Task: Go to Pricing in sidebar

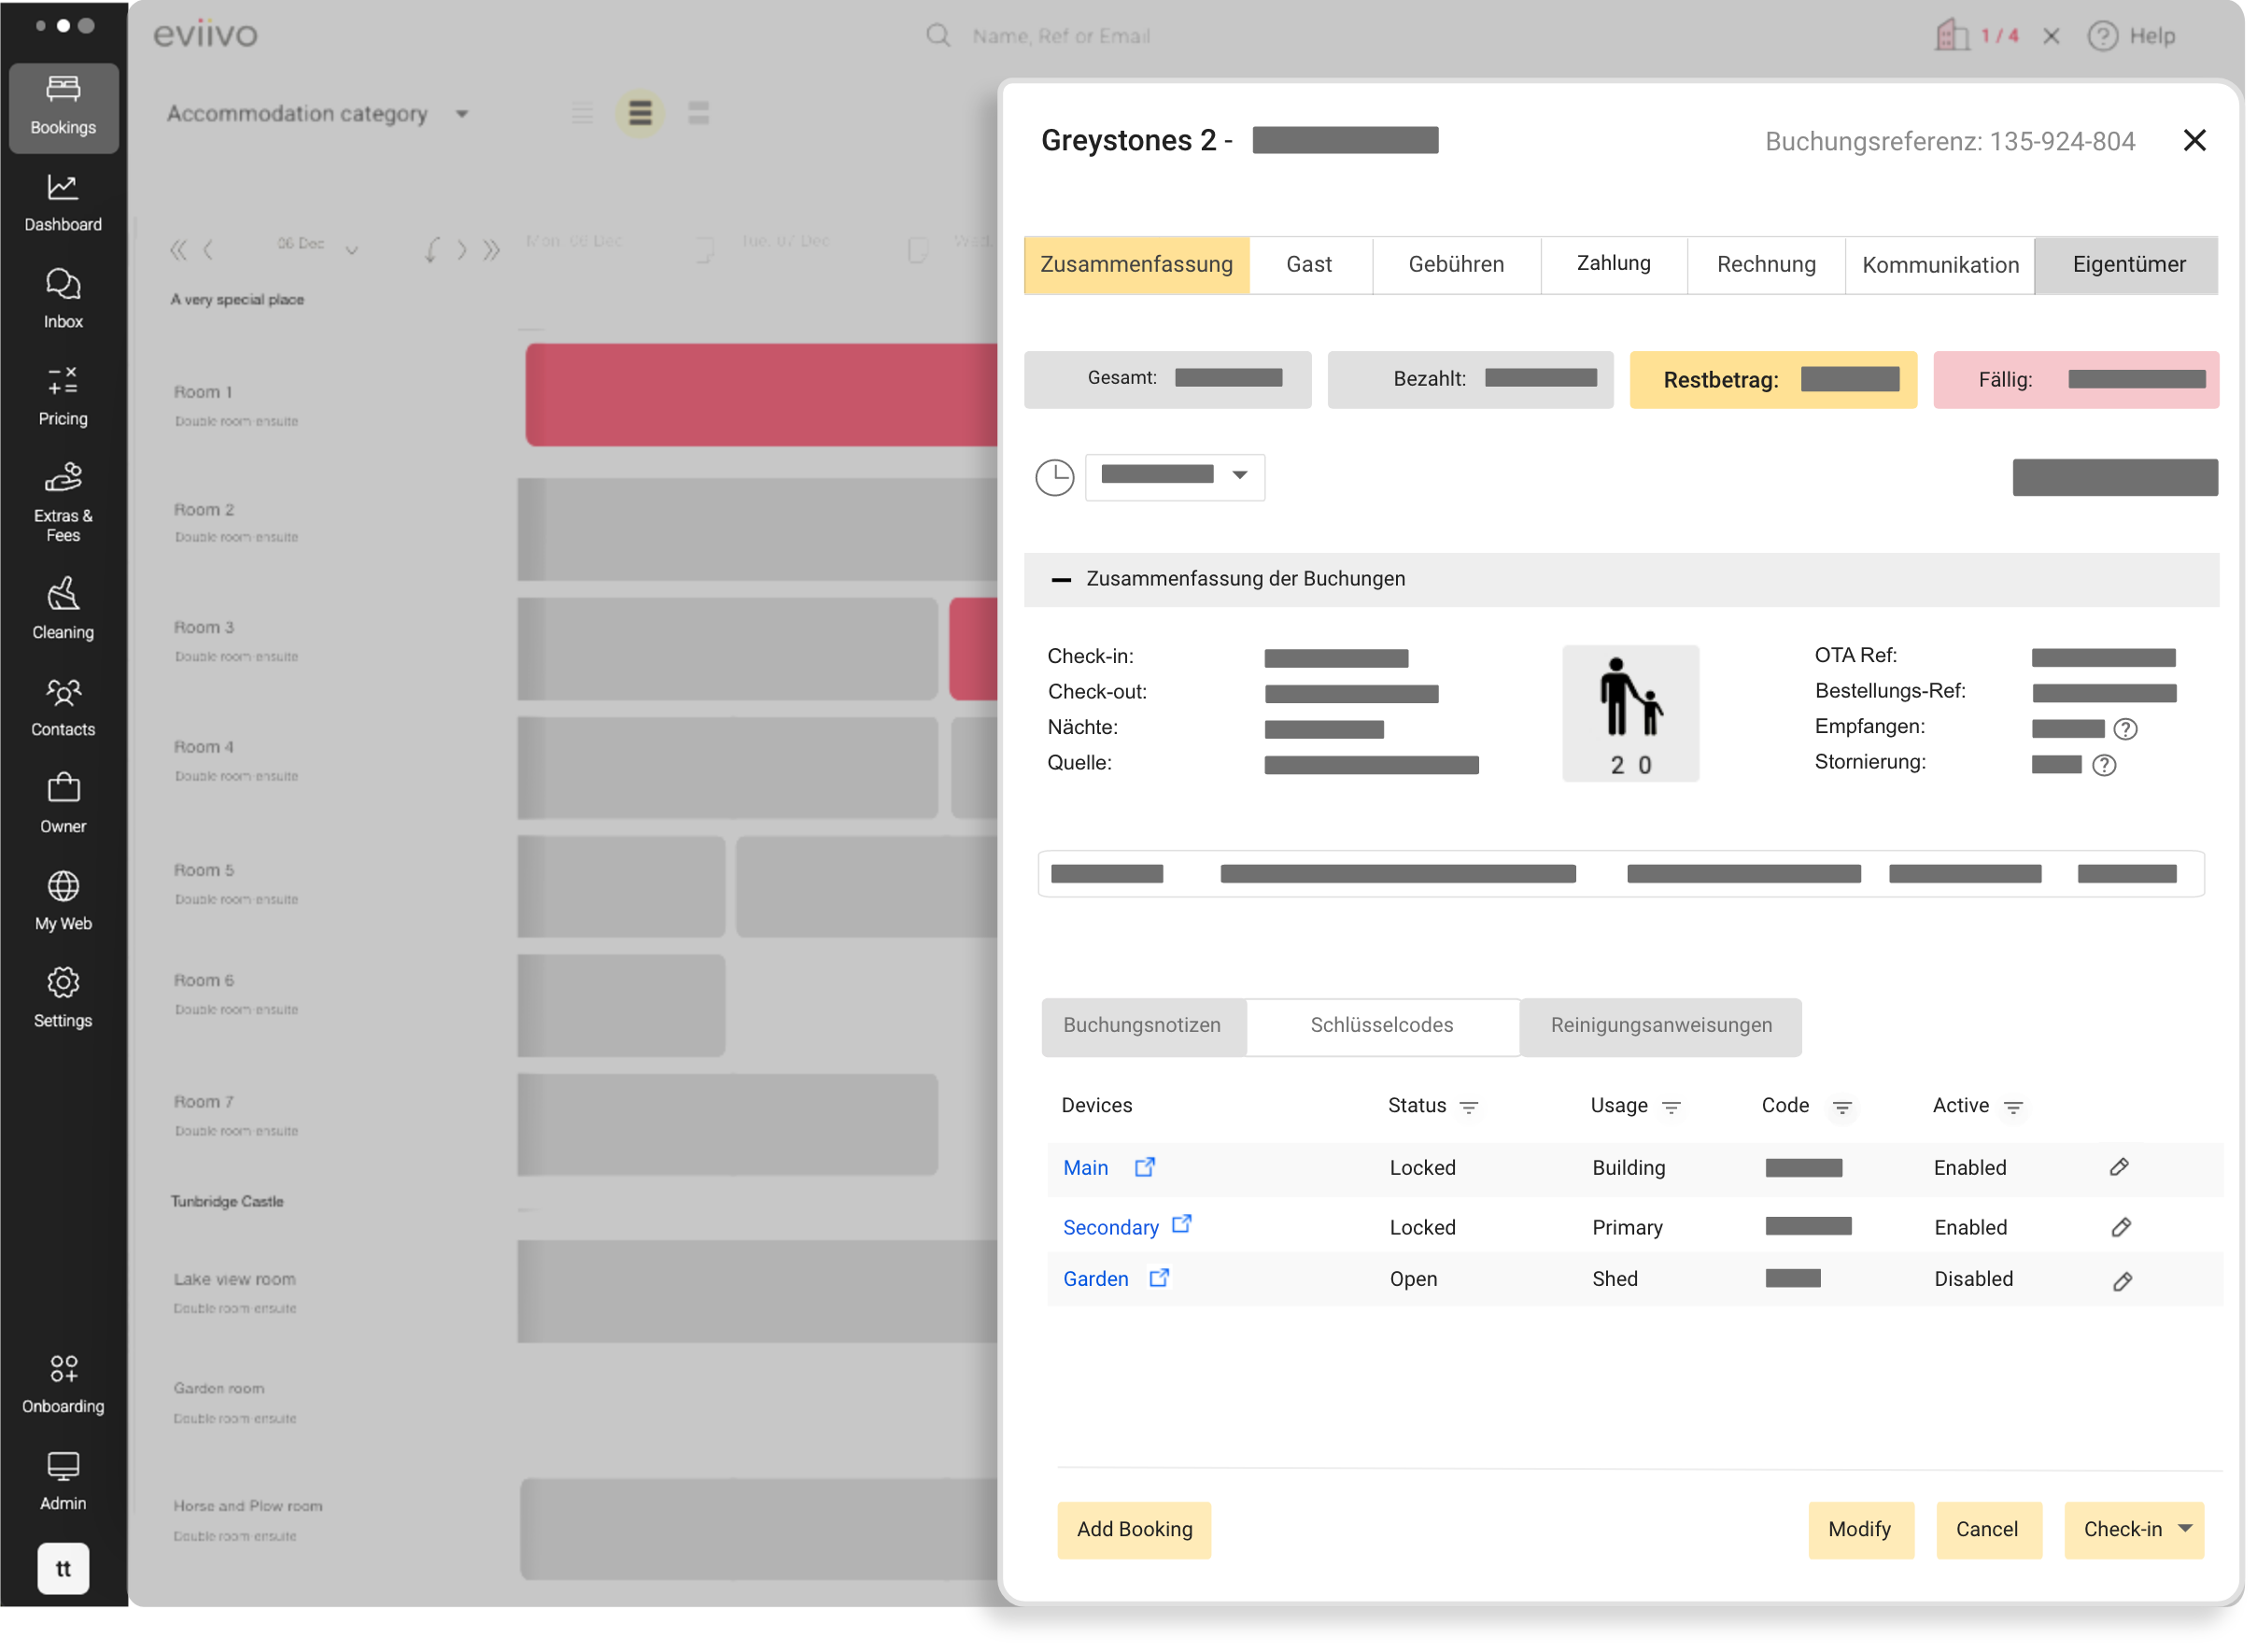Action: (x=63, y=395)
